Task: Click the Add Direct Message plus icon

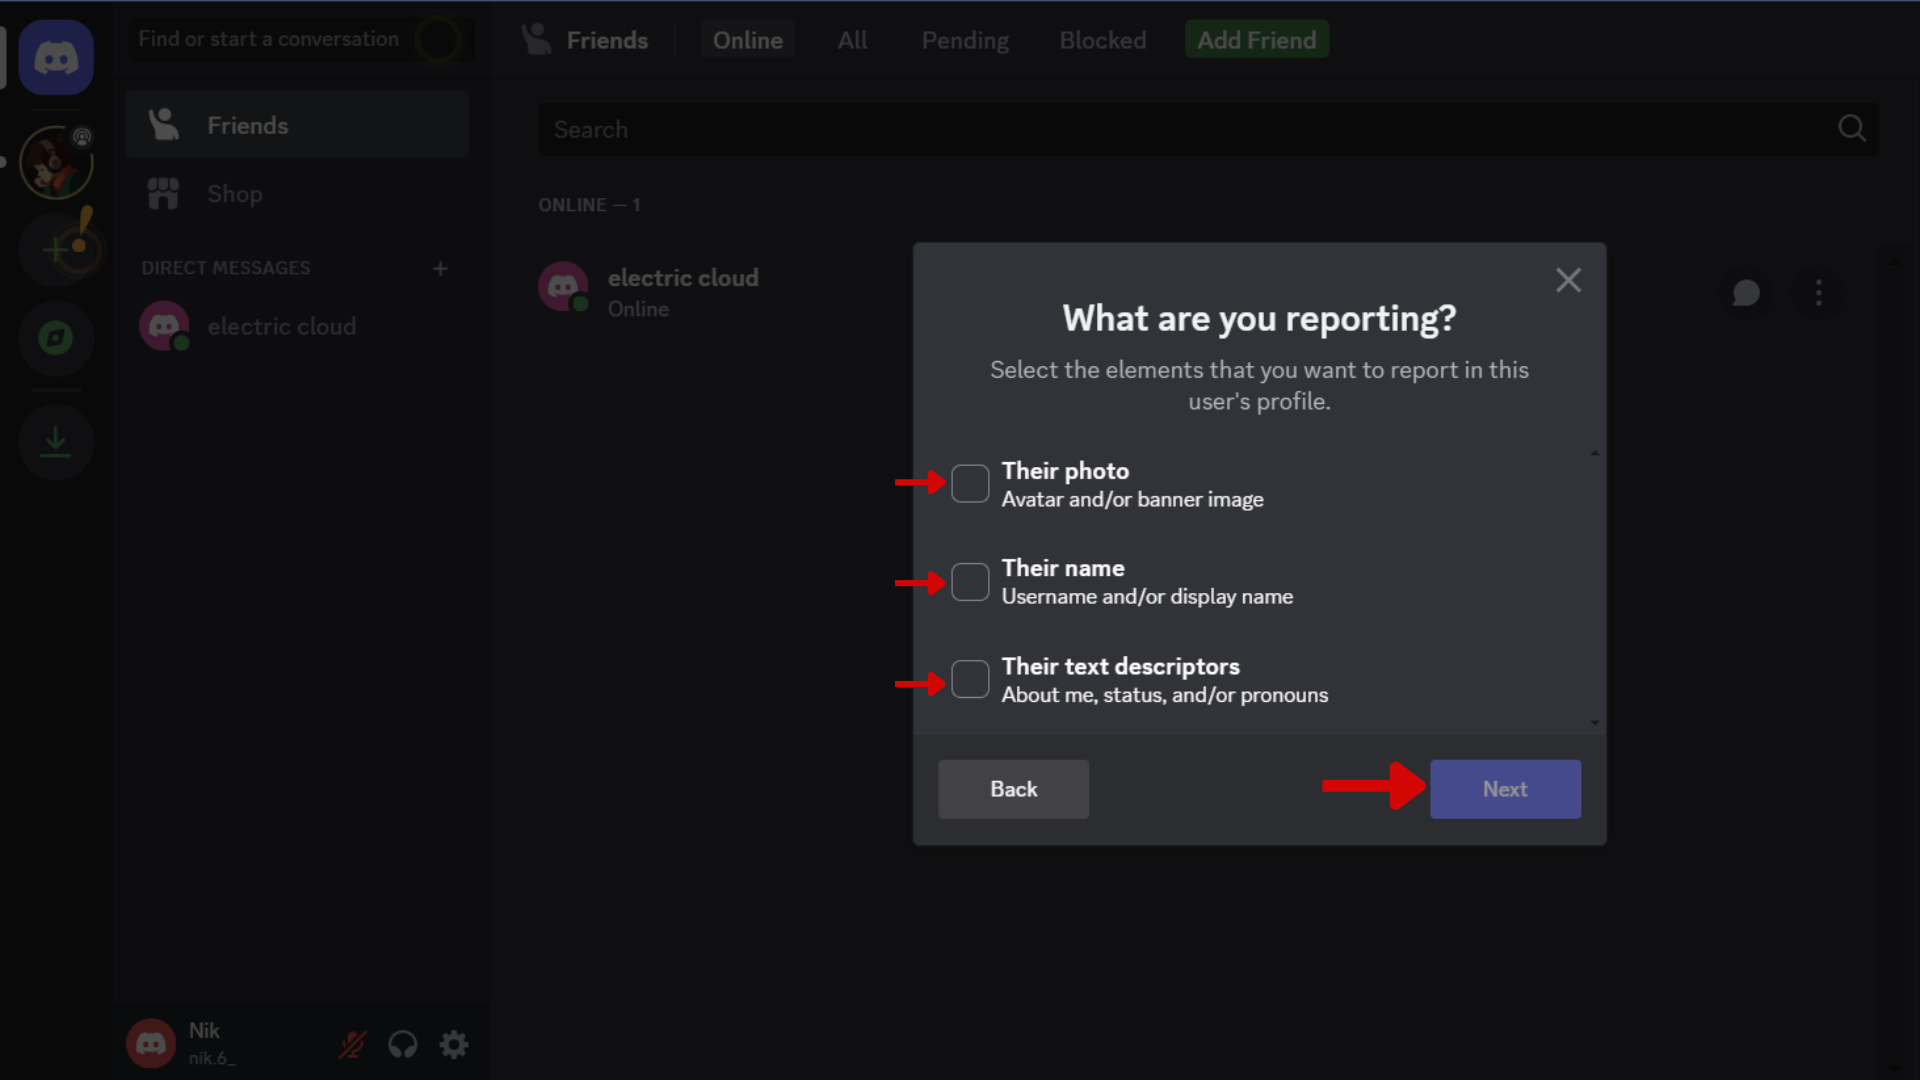Action: (442, 268)
